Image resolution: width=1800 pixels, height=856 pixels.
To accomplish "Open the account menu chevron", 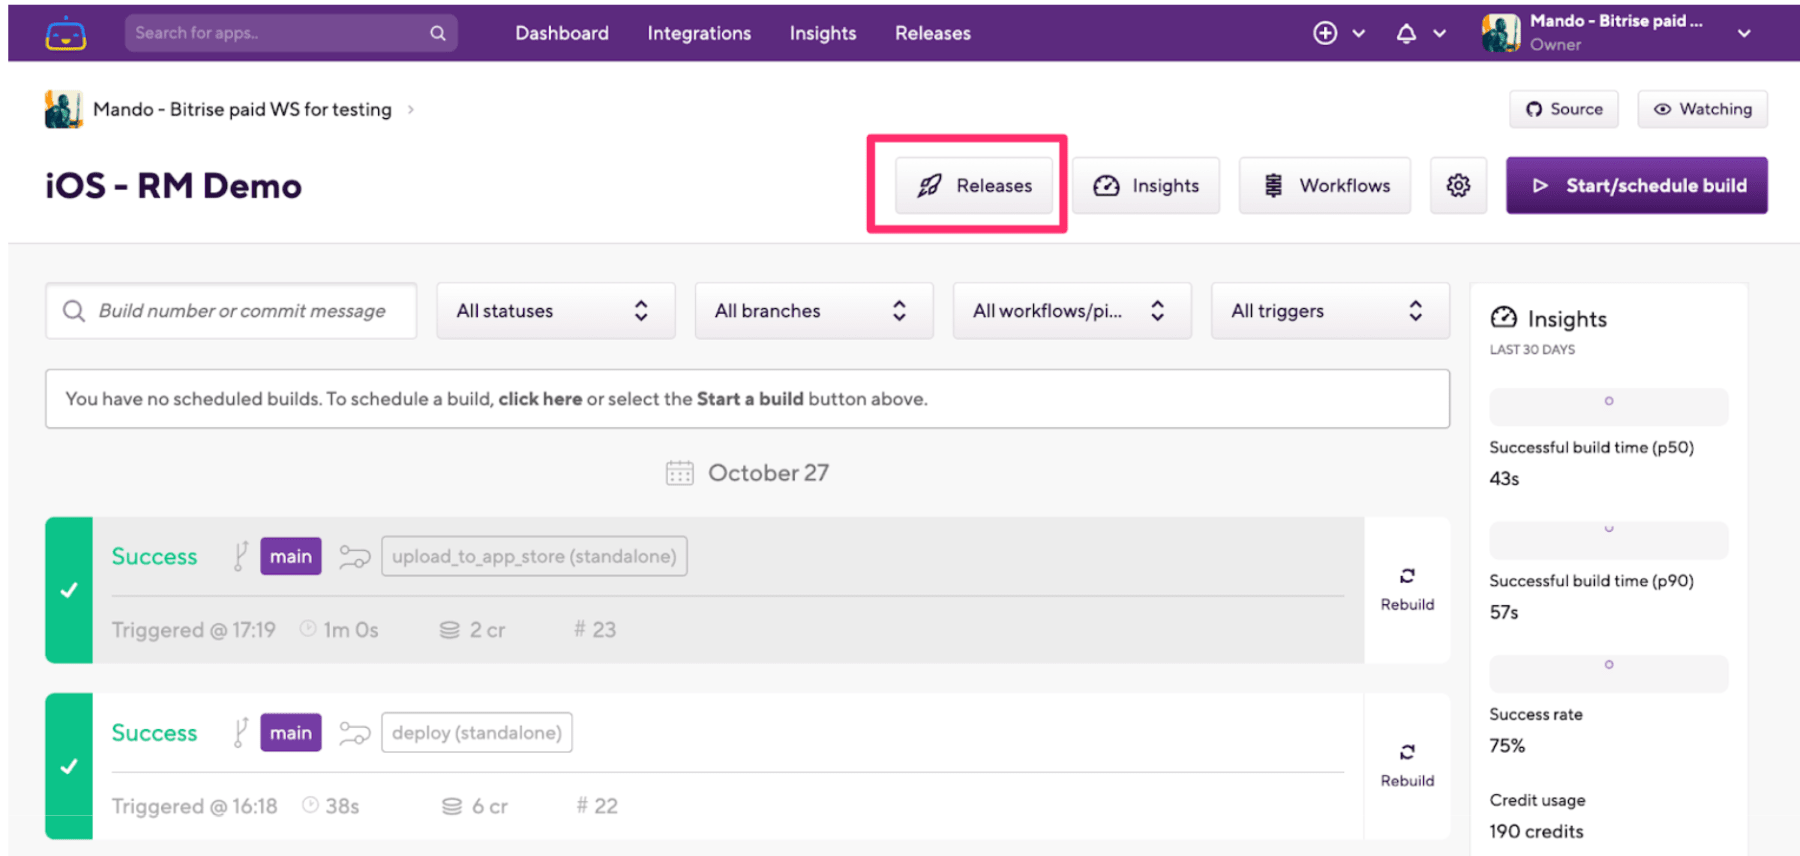I will point(1744,33).
